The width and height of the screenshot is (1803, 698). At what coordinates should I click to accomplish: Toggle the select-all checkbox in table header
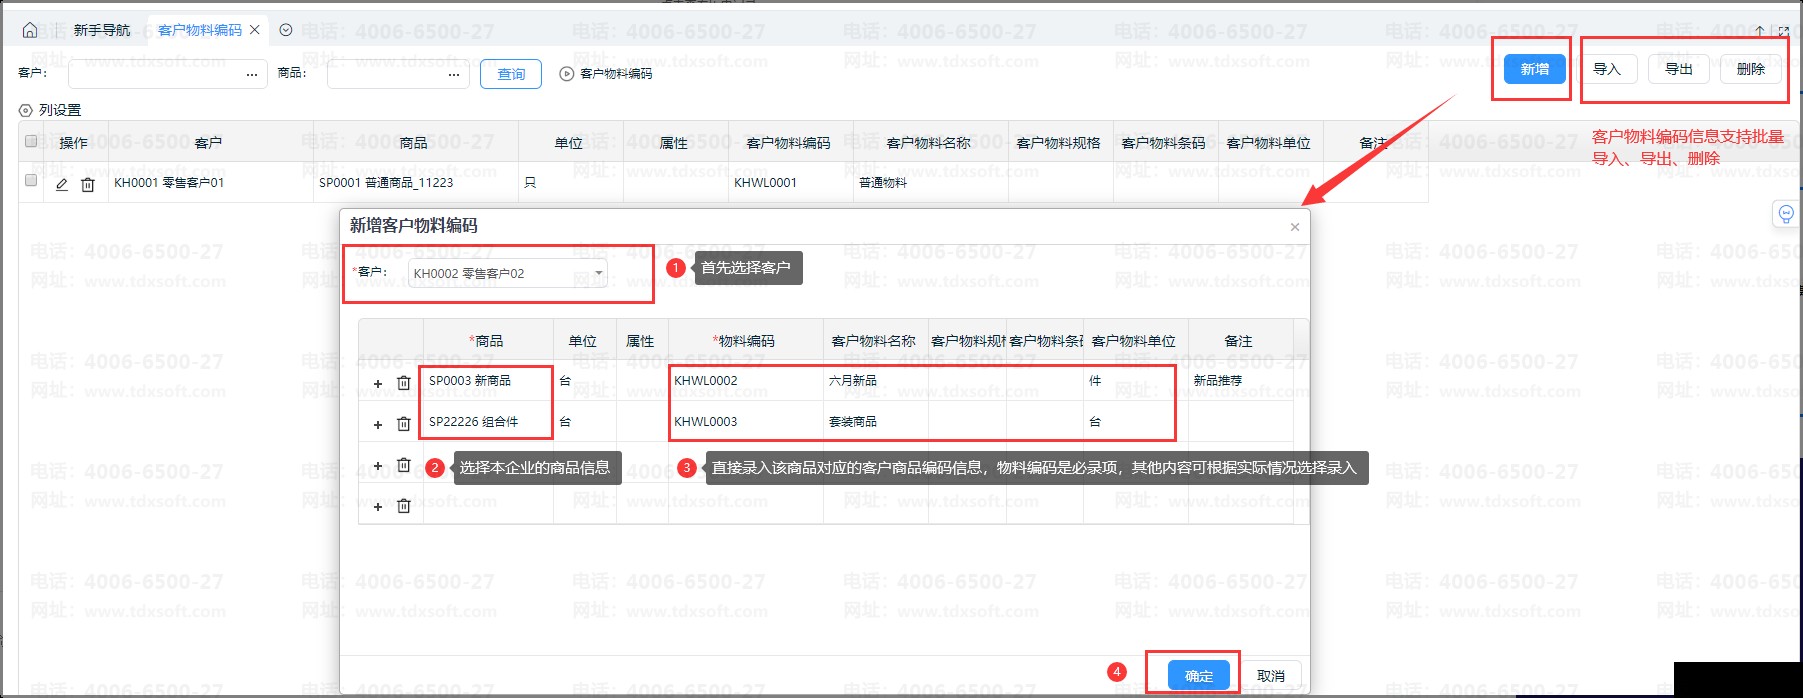(x=31, y=141)
